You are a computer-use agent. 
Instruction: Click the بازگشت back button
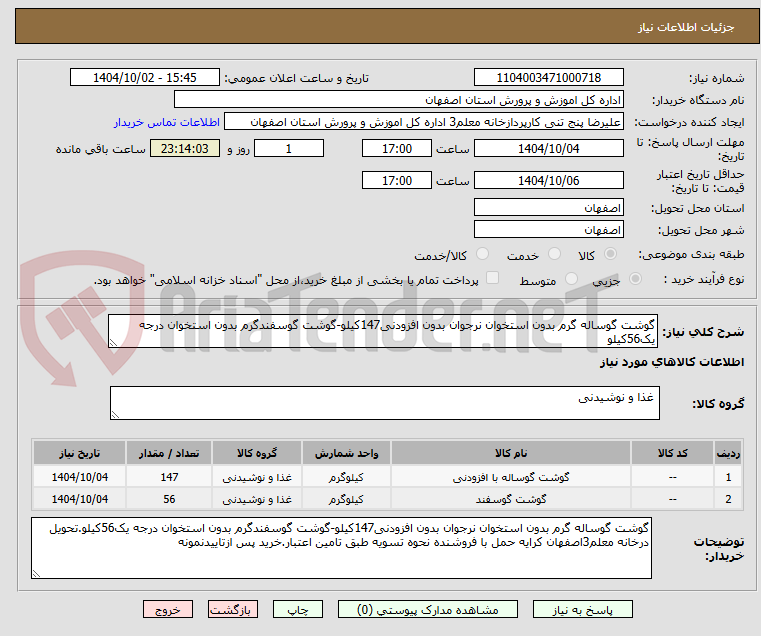click(232, 609)
